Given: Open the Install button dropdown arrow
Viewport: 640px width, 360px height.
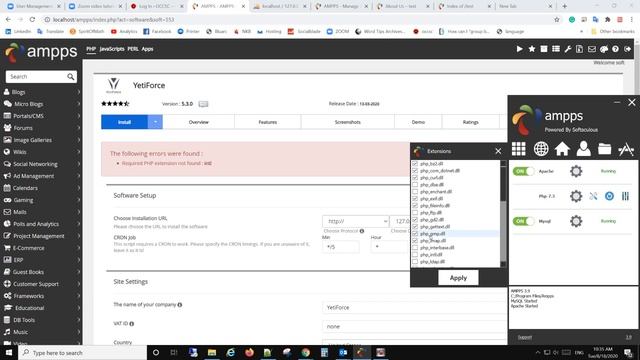Looking at the screenshot, I should pyautogui.click(x=155, y=122).
